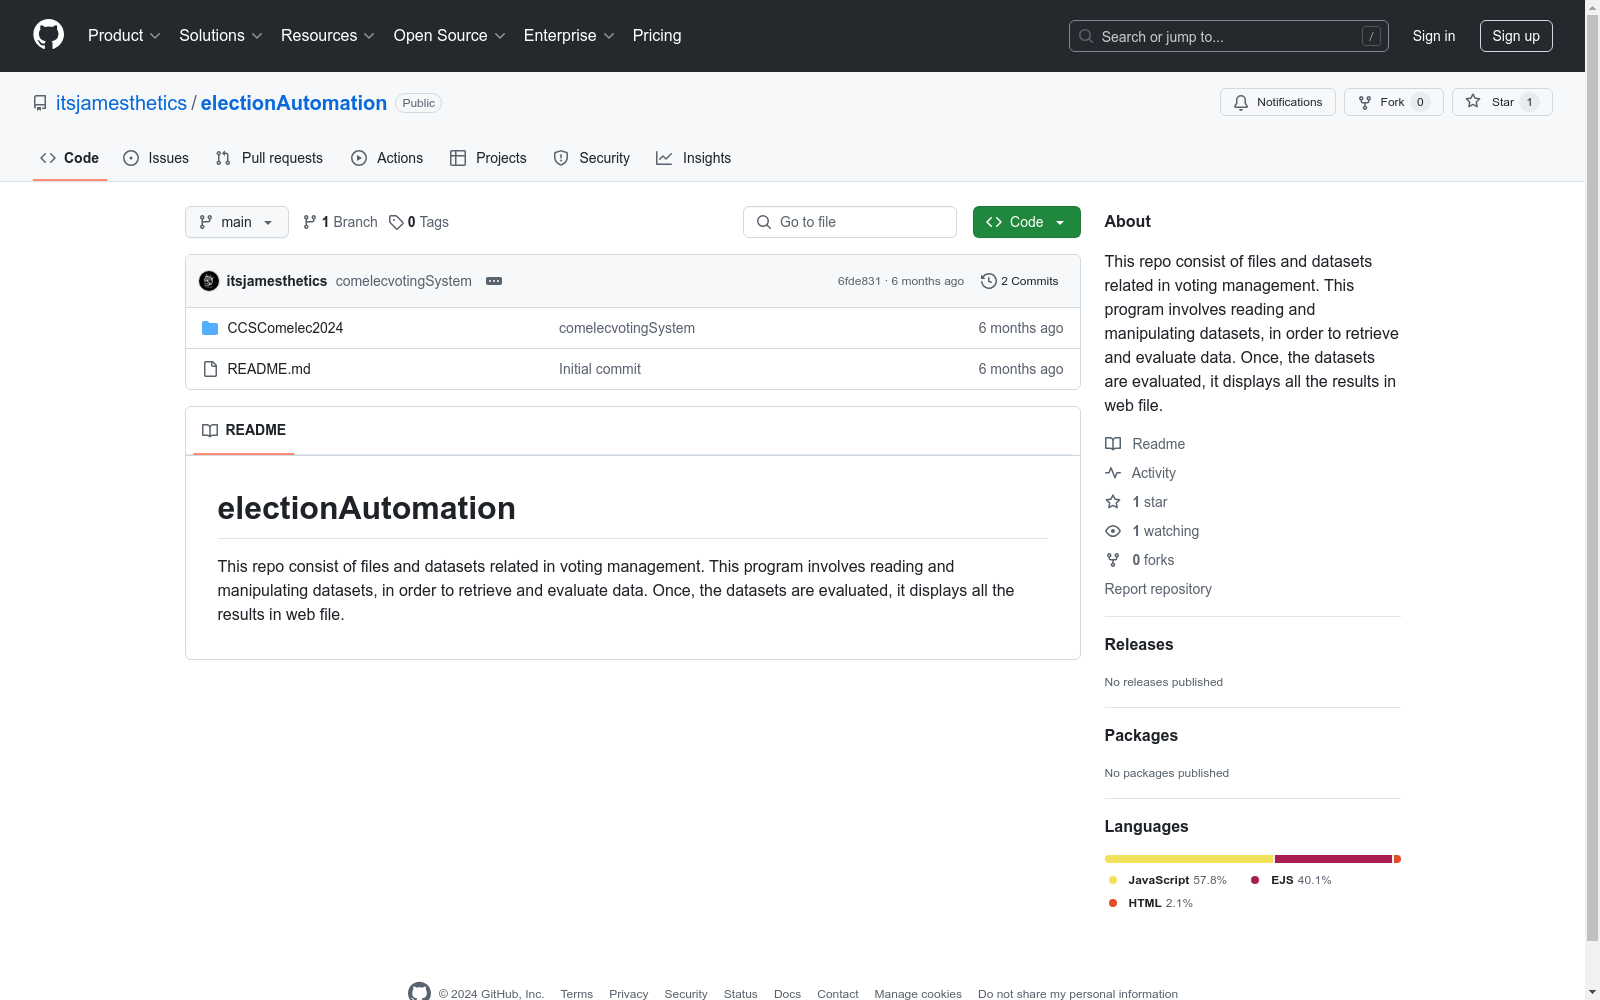View the 2 Commits history
The image size is (1600, 1000).
pos(1020,281)
